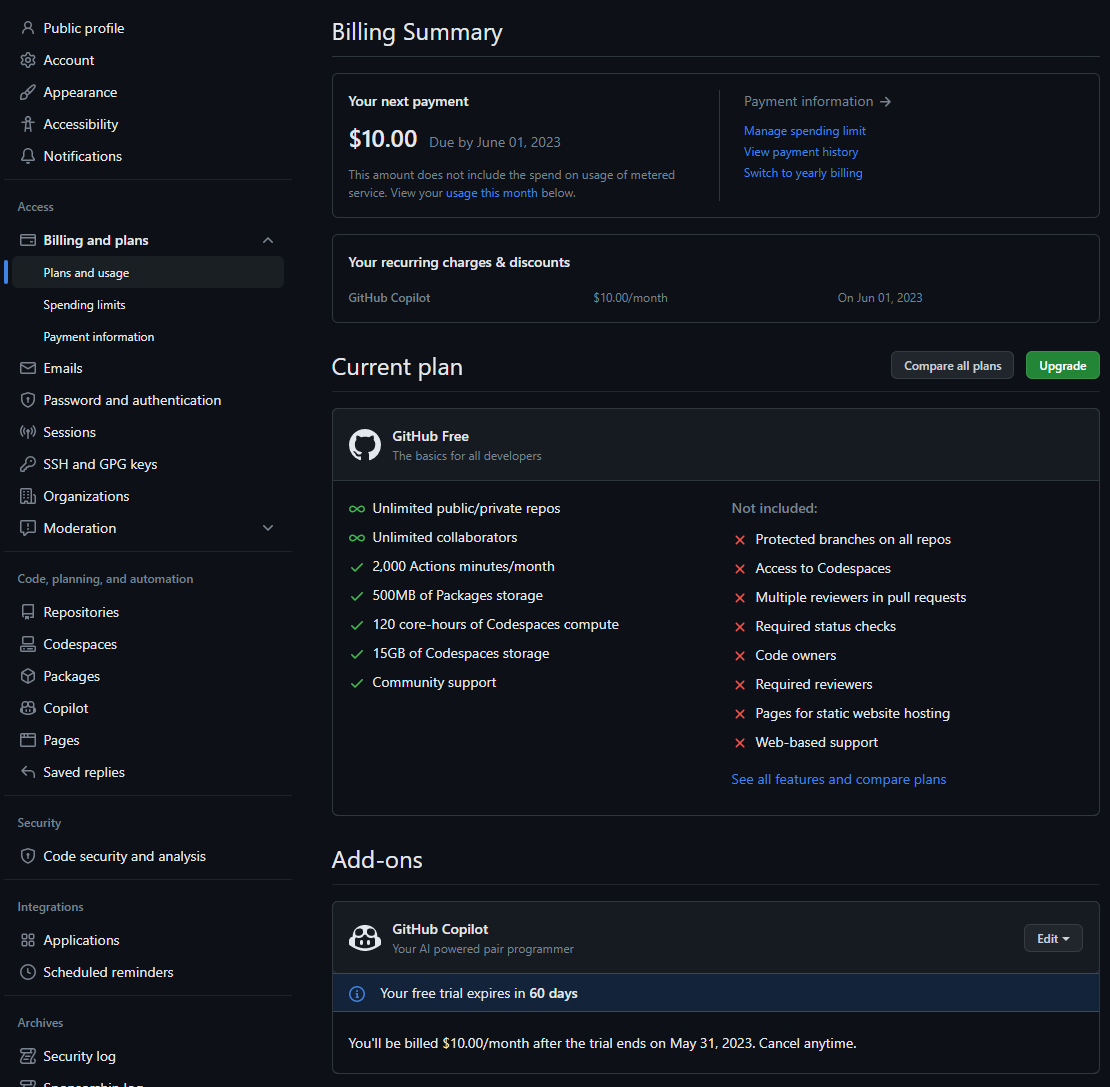Follow the usage this month link
The width and height of the screenshot is (1110, 1087).
pos(491,192)
